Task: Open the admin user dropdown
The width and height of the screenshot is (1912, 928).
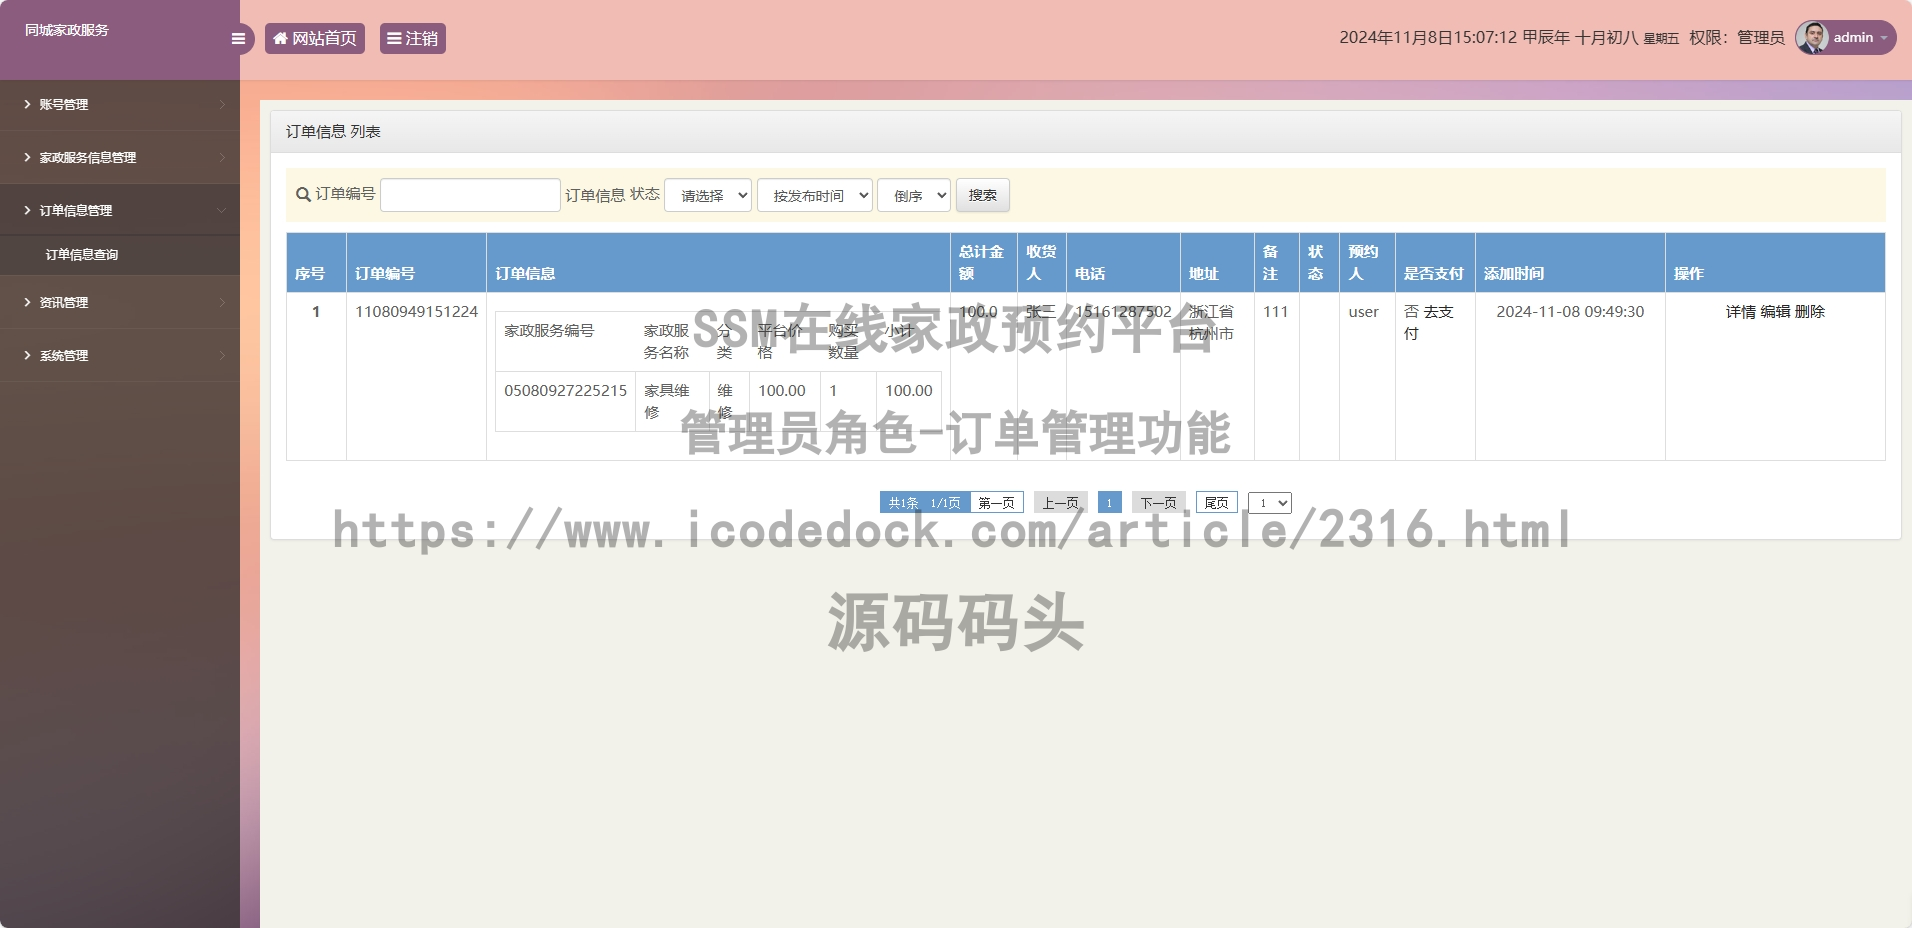Action: click(x=1846, y=37)
